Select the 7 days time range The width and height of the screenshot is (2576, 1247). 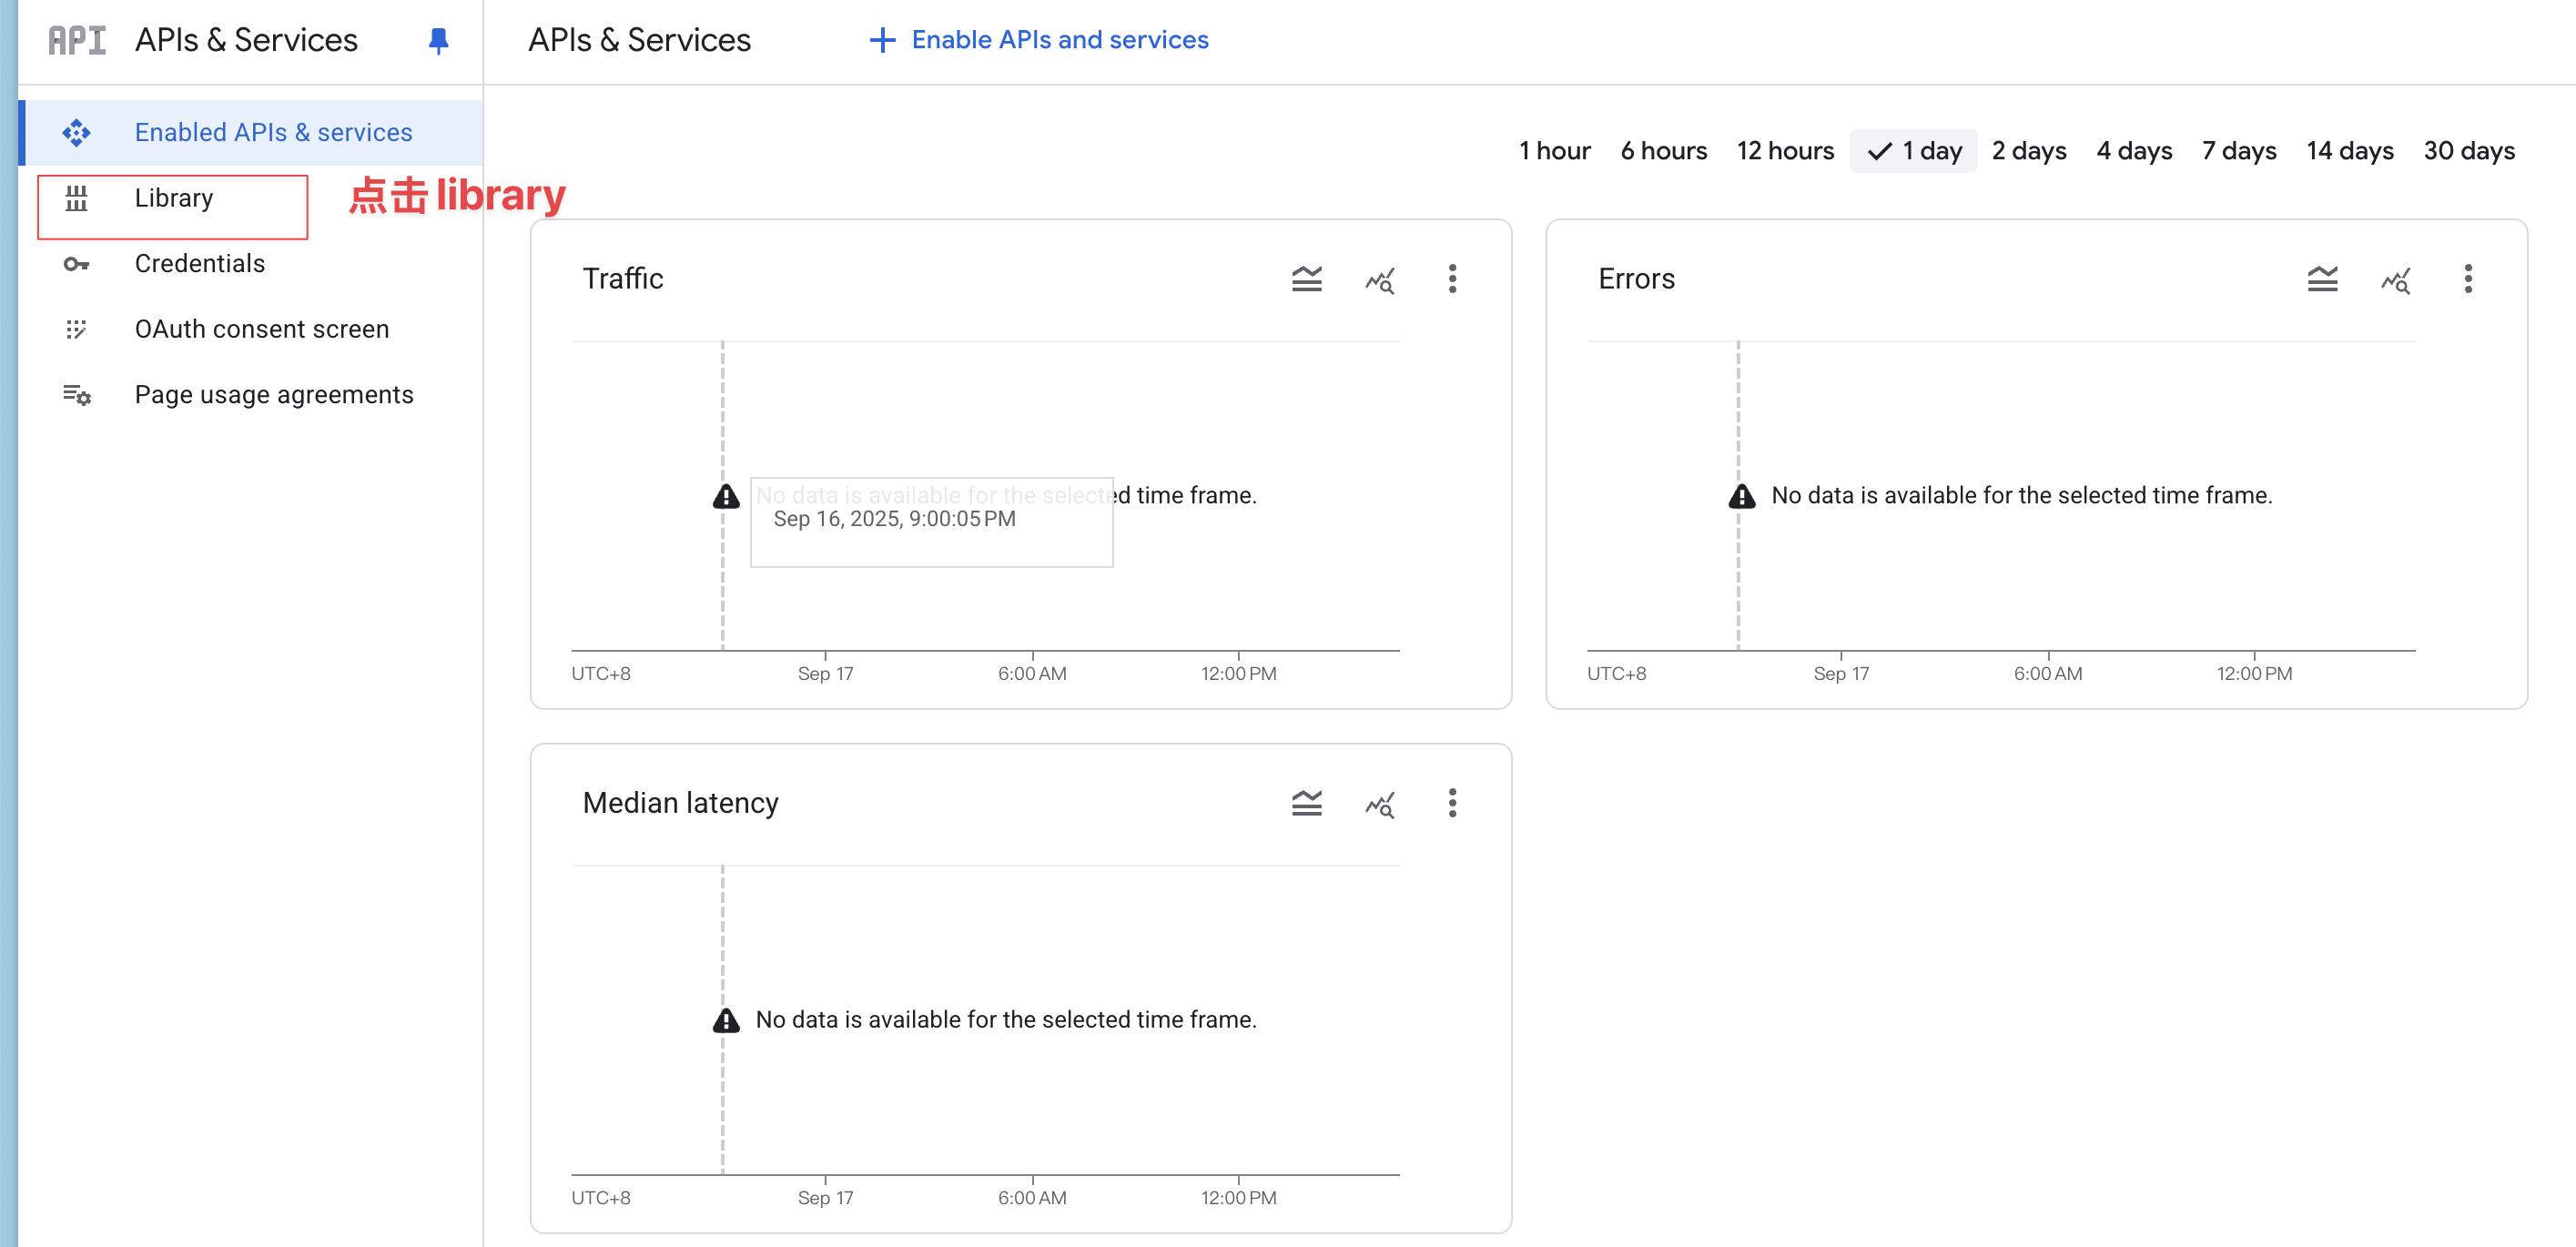[x=2239, y=151]
